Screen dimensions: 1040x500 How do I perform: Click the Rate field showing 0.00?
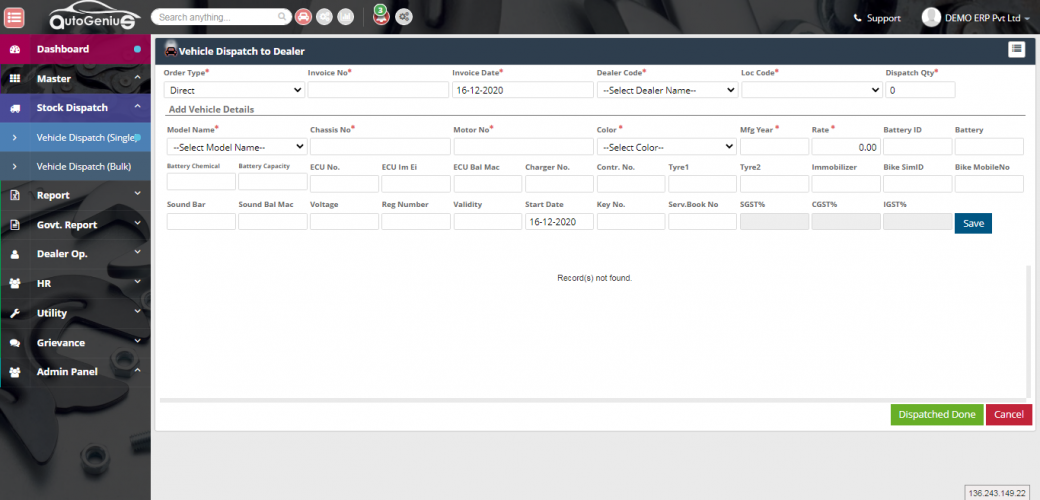(x=846, y=147)
